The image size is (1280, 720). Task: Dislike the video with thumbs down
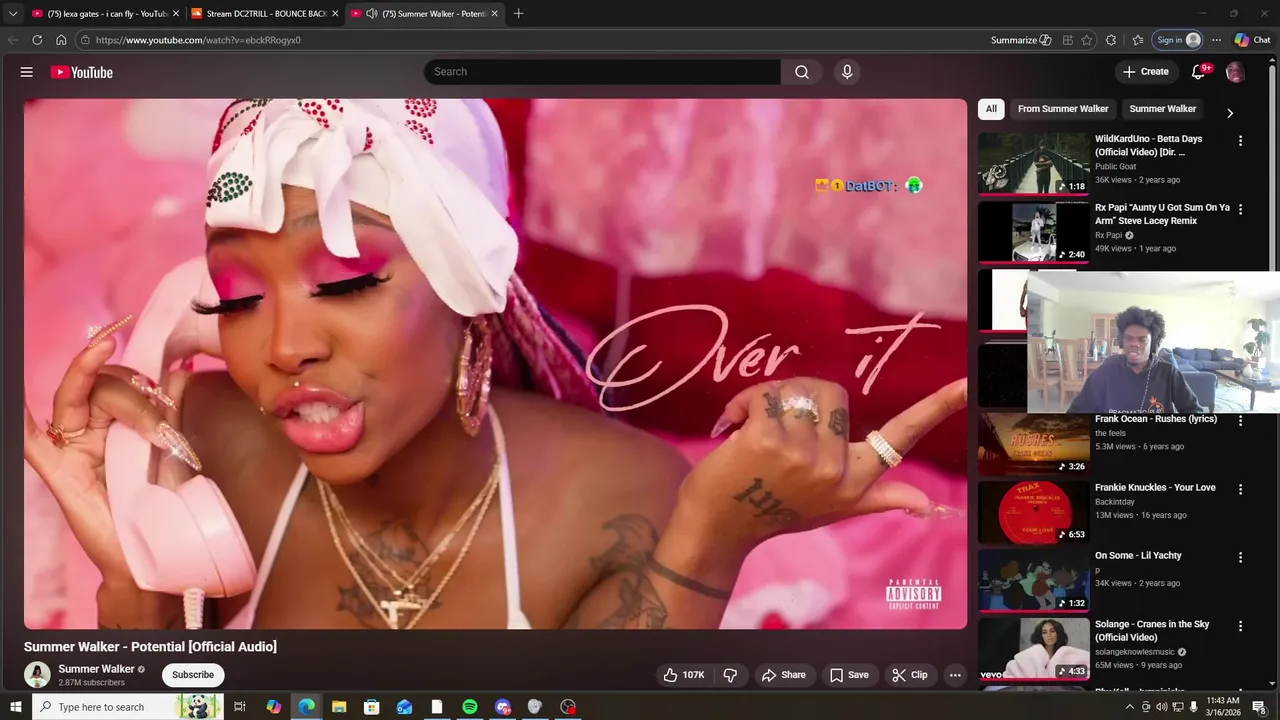[731, 675]
